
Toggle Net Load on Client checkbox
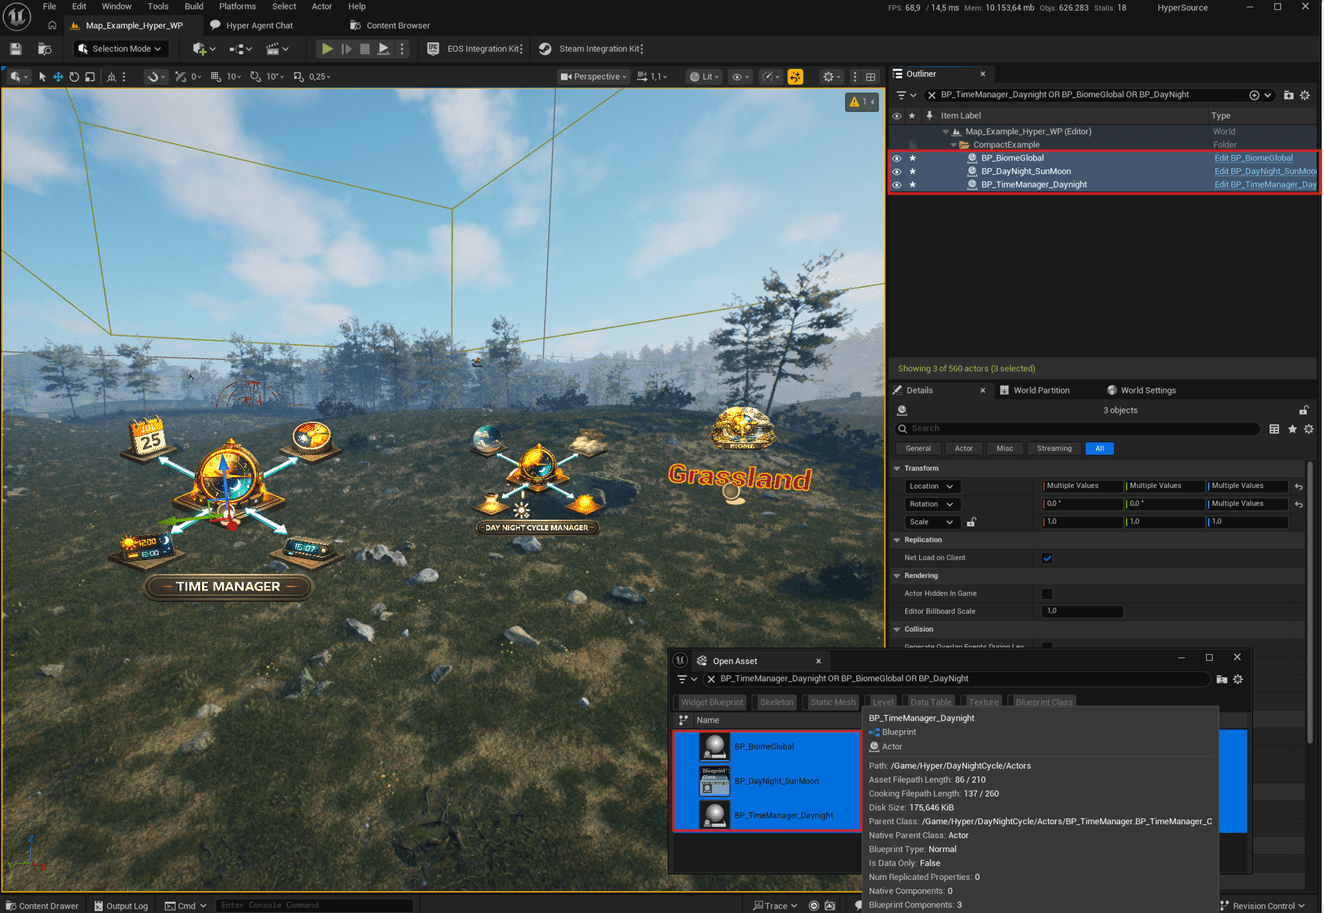1047,558
